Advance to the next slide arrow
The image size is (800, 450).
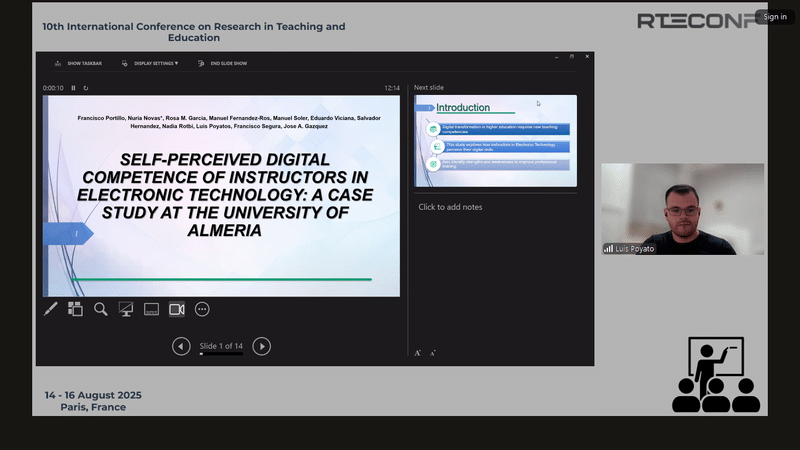(261, 346)
